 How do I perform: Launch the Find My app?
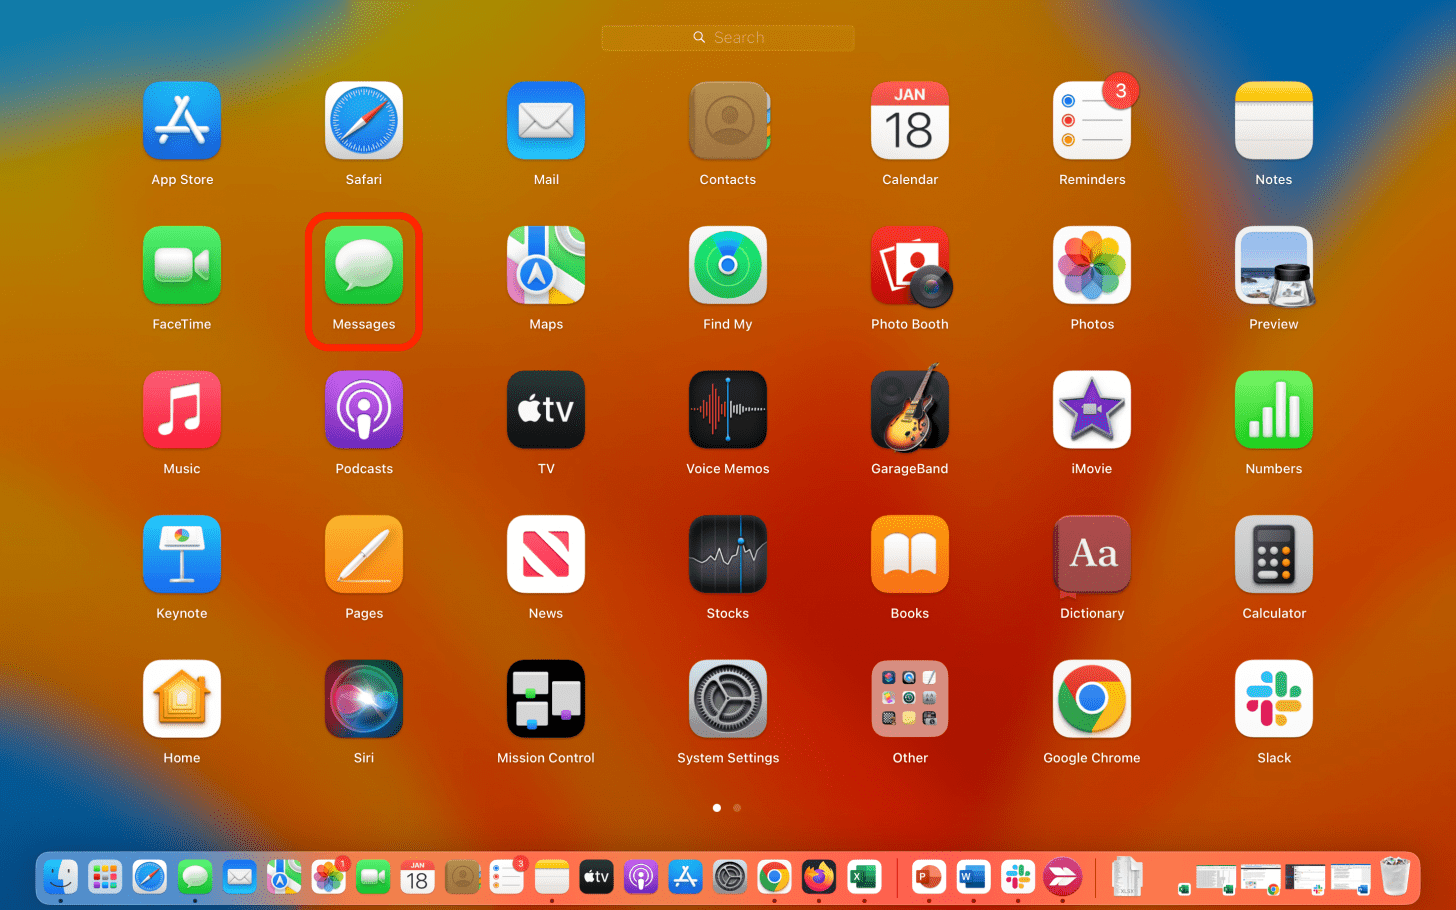727,266
